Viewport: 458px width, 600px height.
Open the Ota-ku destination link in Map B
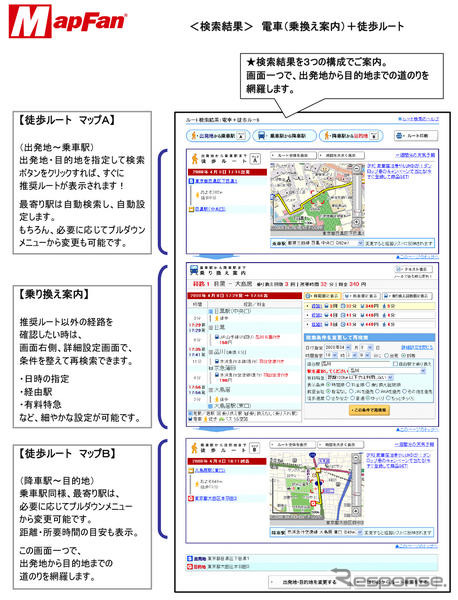(216, 498)
